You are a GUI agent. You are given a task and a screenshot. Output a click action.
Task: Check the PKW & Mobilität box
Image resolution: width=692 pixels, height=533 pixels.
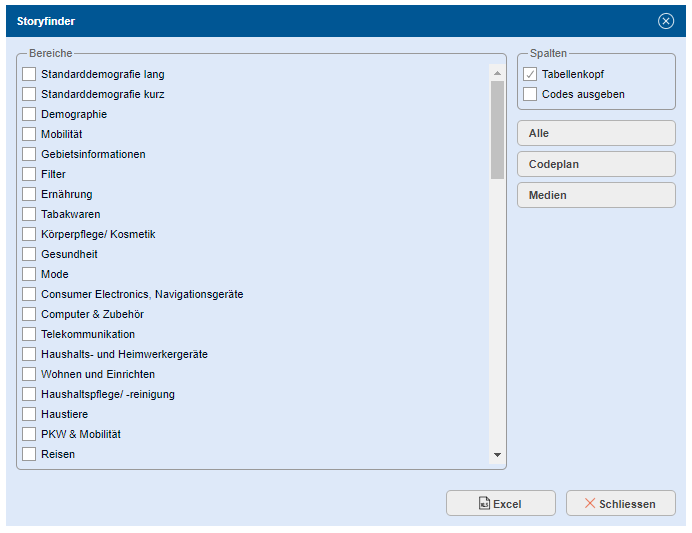click(x=29, y=434)
